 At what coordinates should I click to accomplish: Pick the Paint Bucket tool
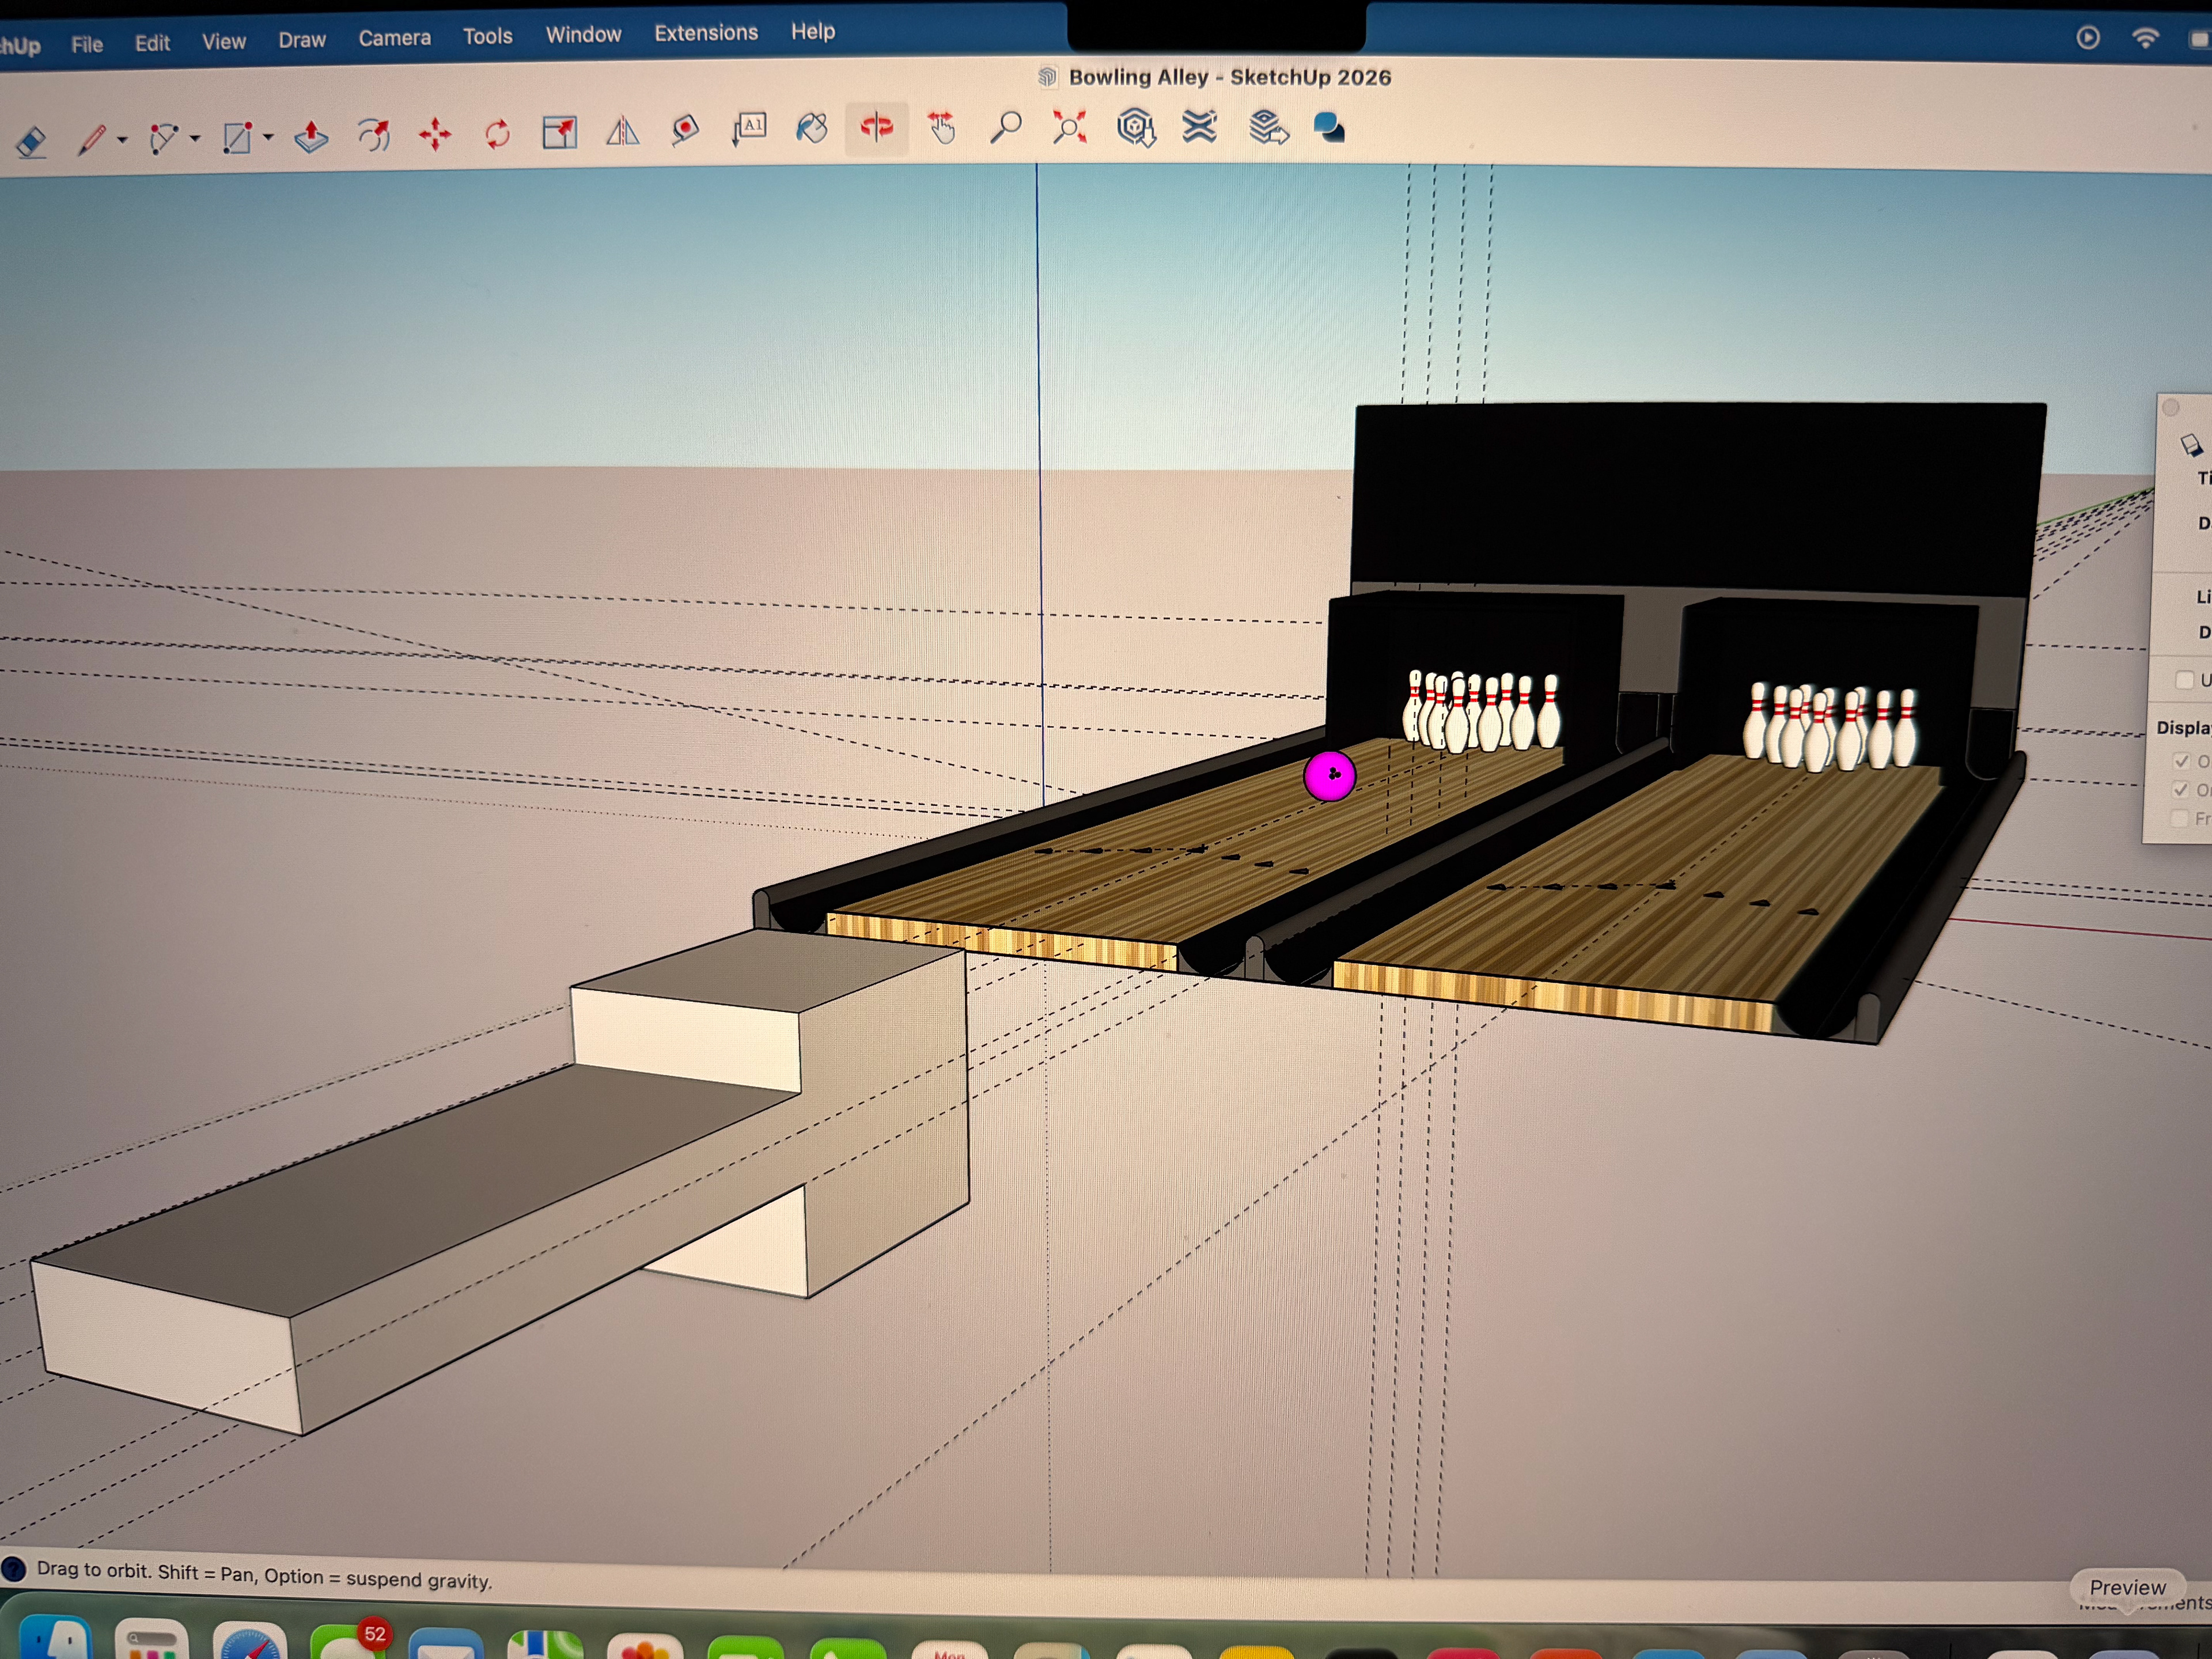[x=812, y=128]
